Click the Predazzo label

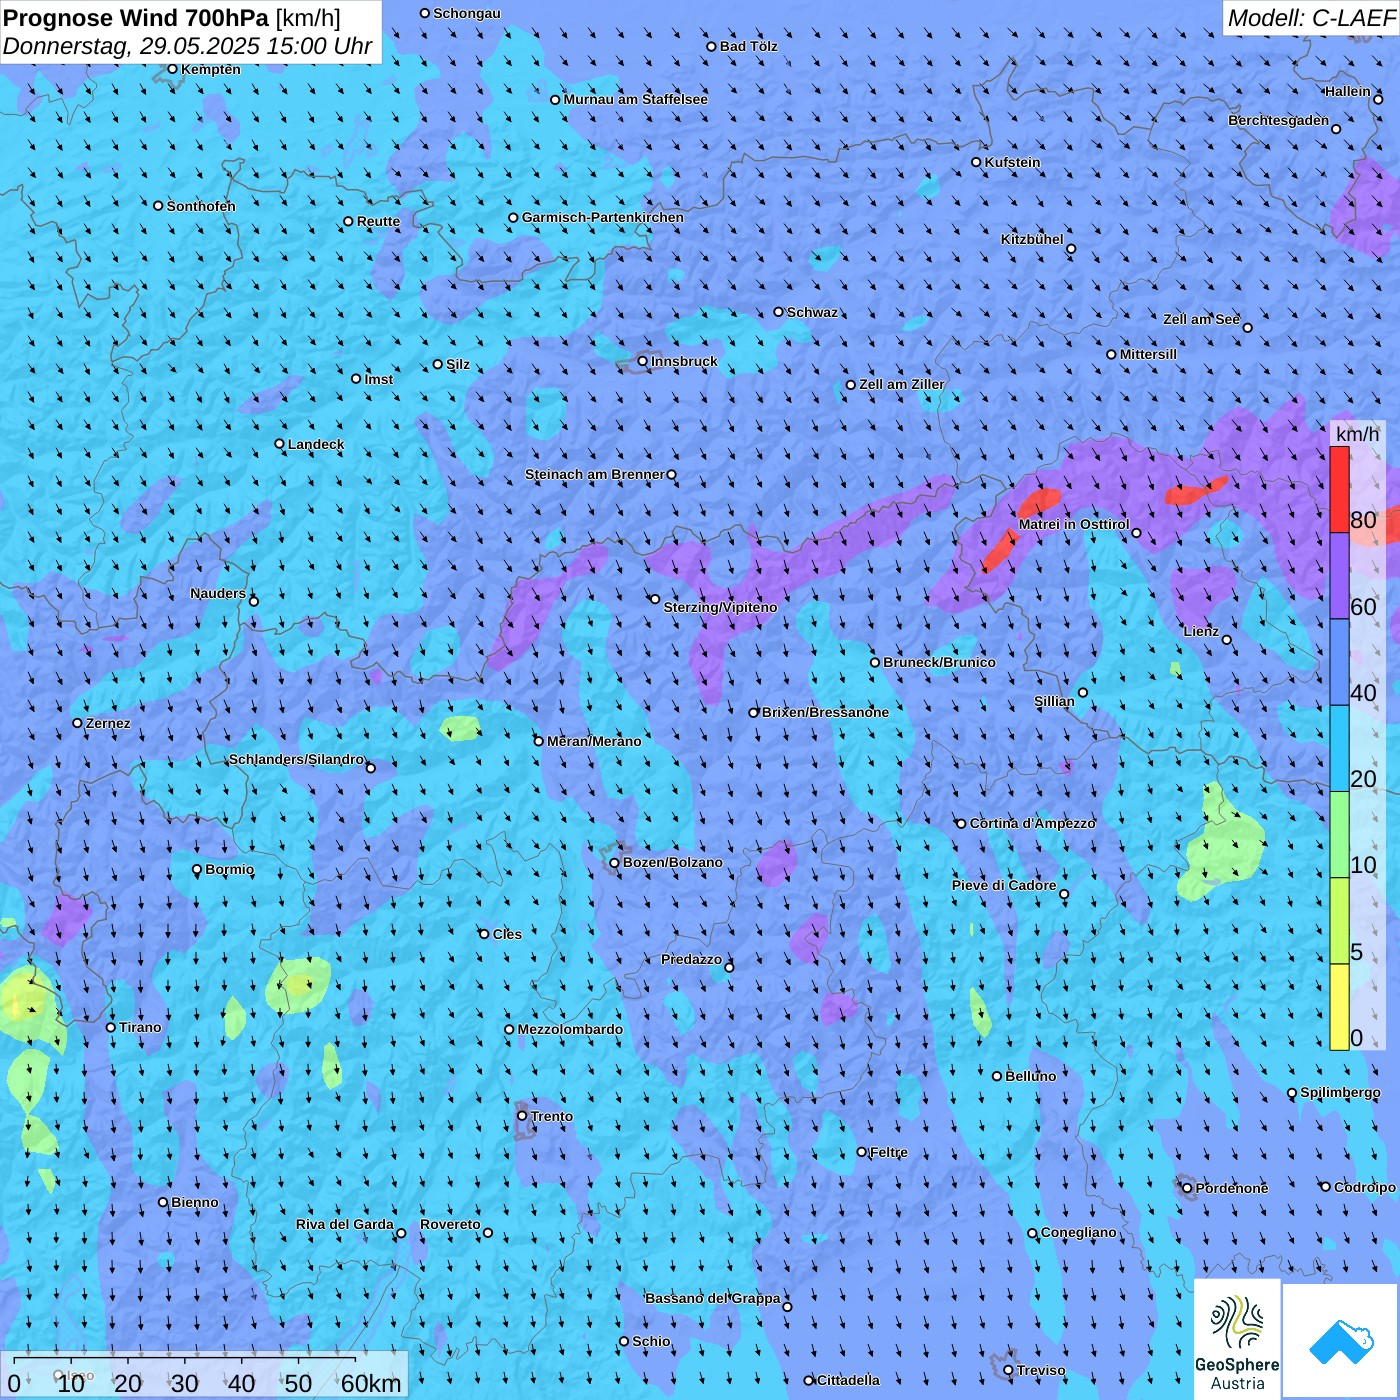point(691,959)
